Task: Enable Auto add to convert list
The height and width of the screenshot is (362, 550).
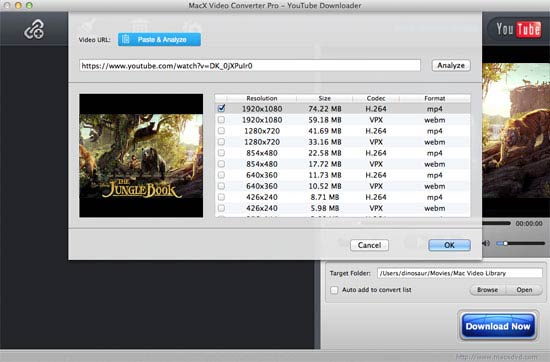Action: (x=334, y=290)
